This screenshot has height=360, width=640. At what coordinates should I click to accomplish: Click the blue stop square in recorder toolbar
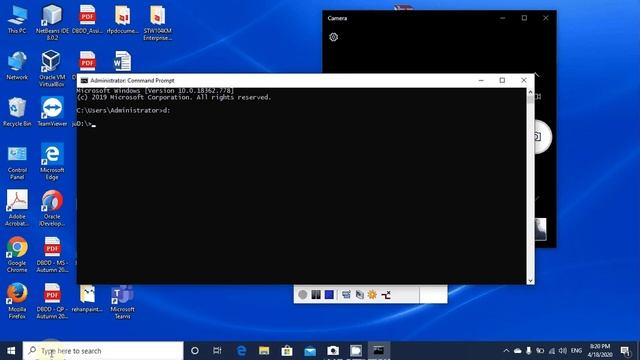tap(329, 295)
